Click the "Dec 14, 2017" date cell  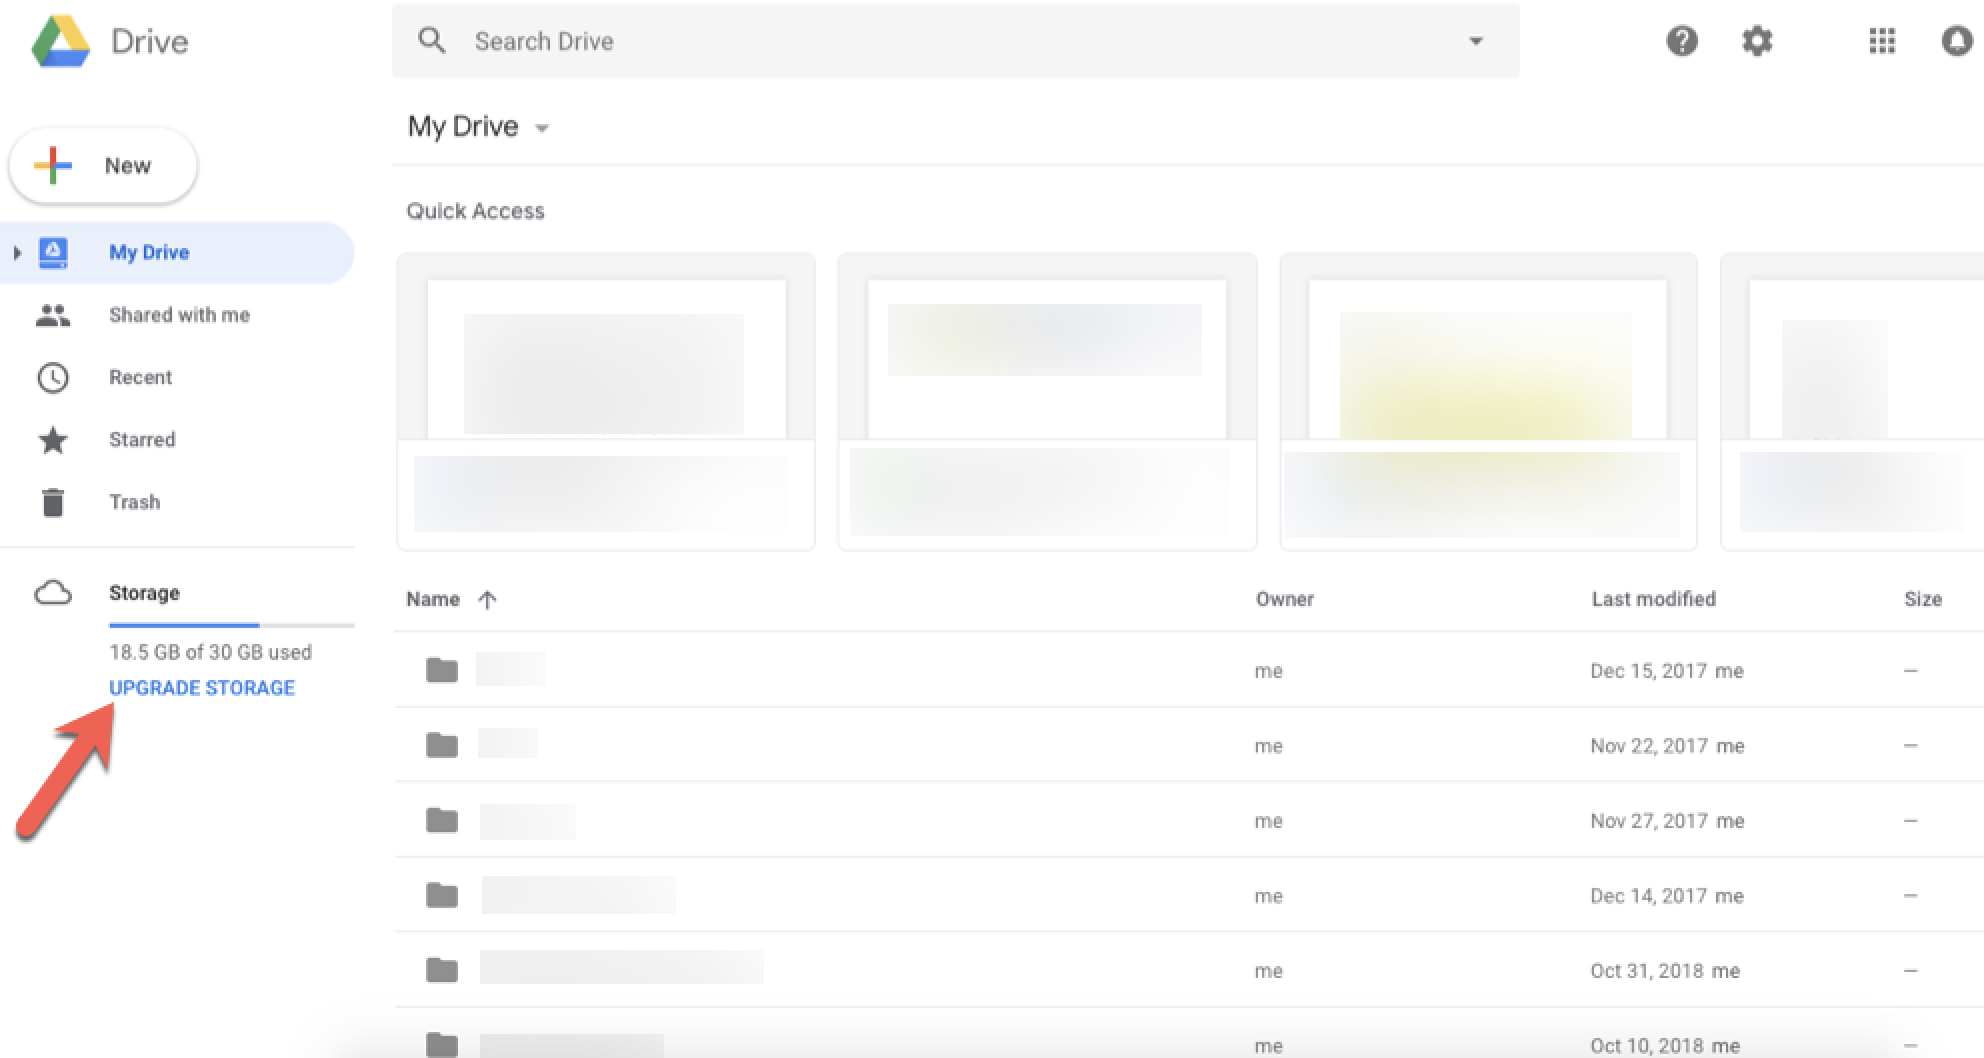[1648, 895]
